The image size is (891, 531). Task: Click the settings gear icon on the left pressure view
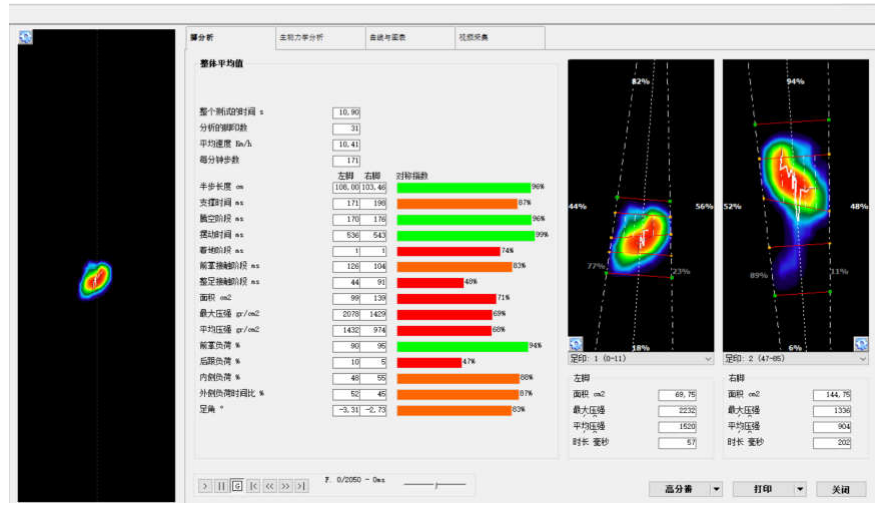tap(26, 37)
